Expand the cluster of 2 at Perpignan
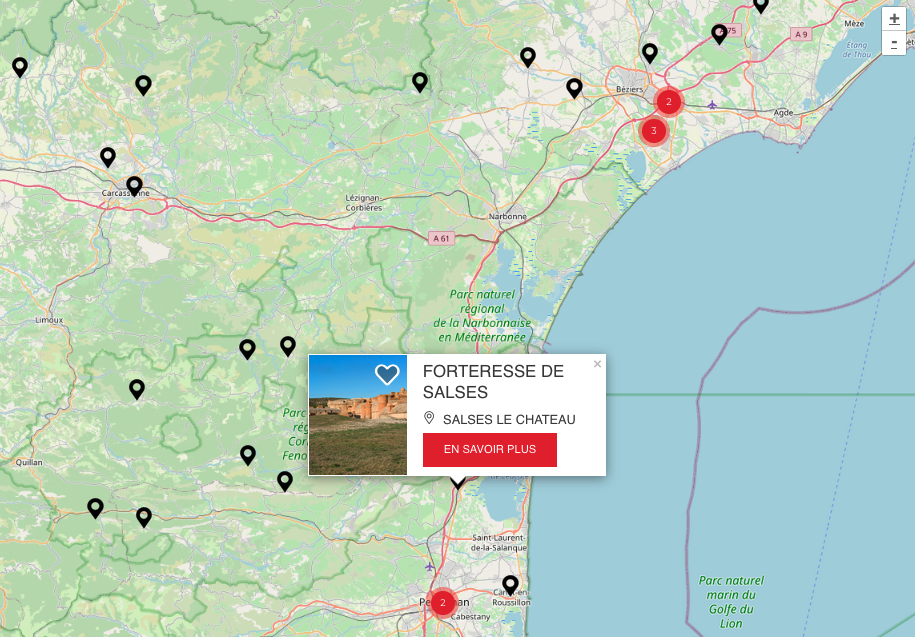This screenshot has width=915, height=637. point(443,603)
